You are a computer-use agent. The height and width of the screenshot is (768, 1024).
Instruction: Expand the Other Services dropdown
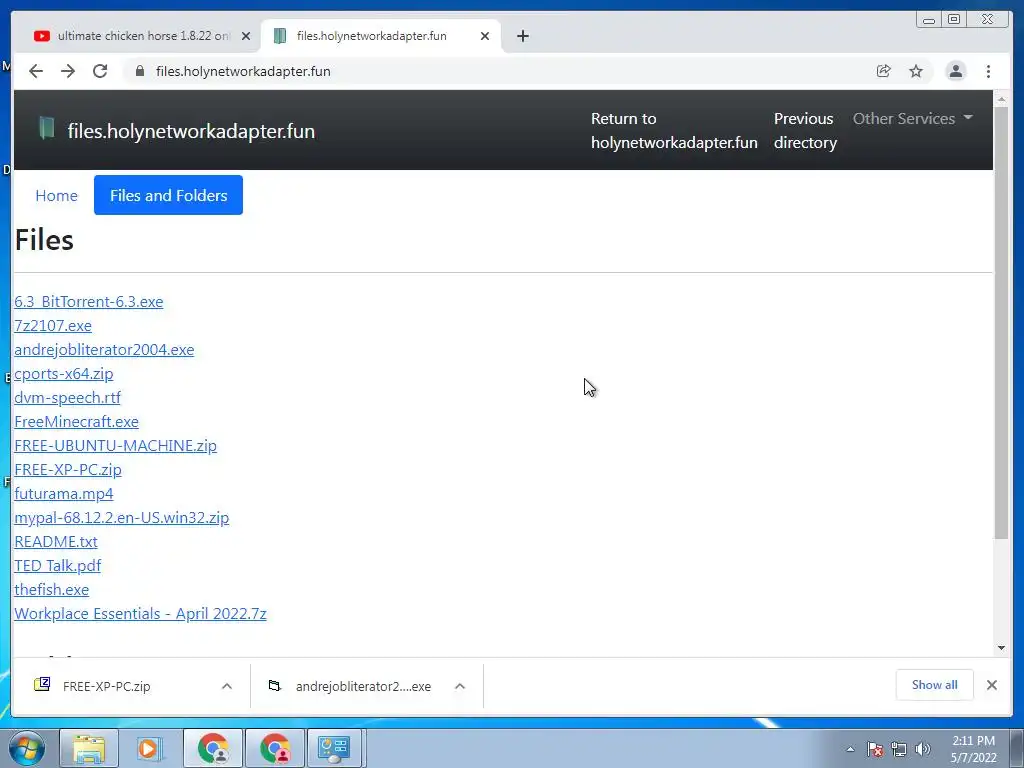click(912, 119)
